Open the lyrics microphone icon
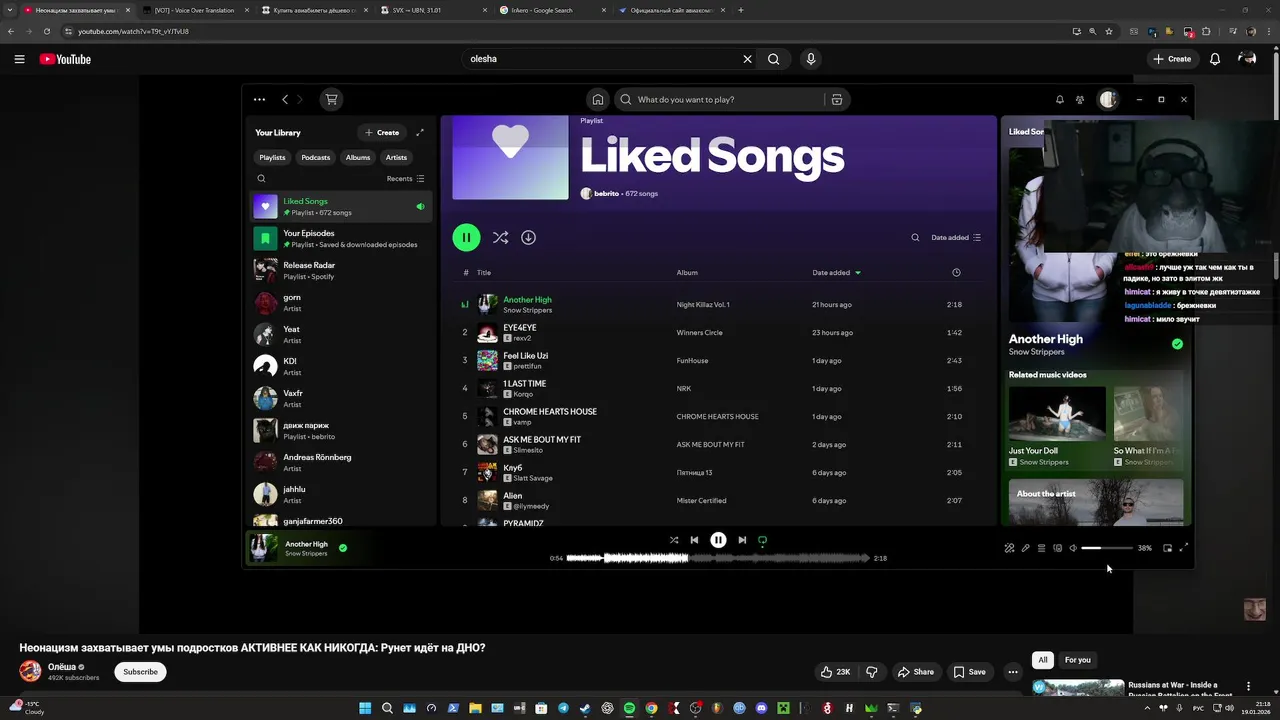The image size is (1280, 720). tap(1025, 548)
